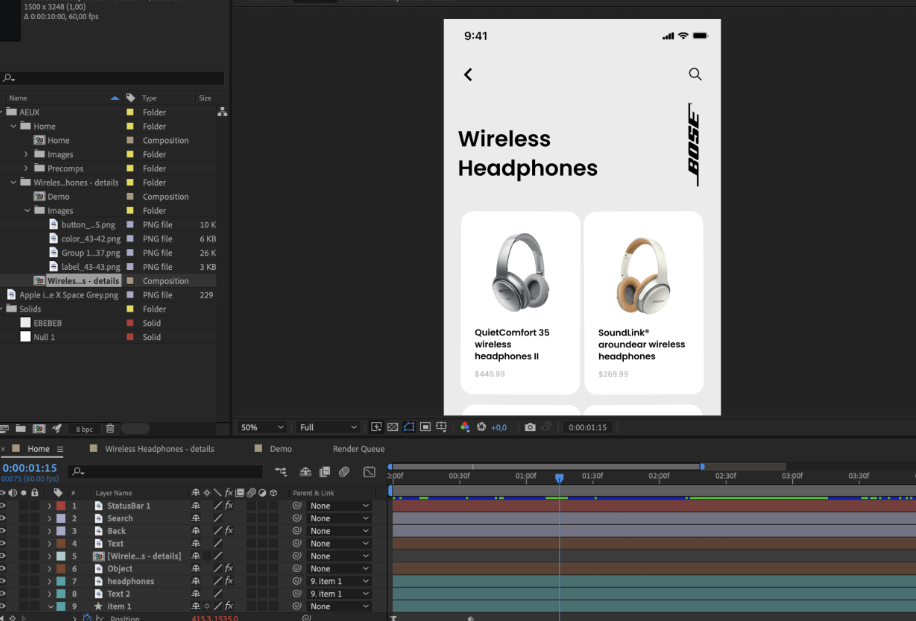The width and height of the screenshot is (916, 621).
Task: Switch to Wireless Headphones - details timeline tab
Action: (x=159, y=449)
